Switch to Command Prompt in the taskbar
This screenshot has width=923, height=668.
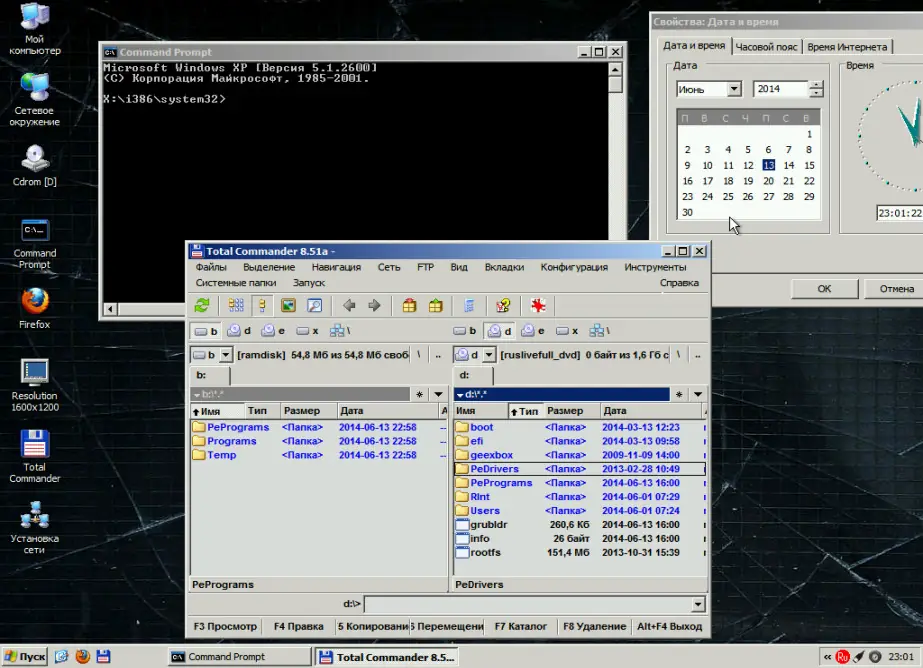(240, 657)
